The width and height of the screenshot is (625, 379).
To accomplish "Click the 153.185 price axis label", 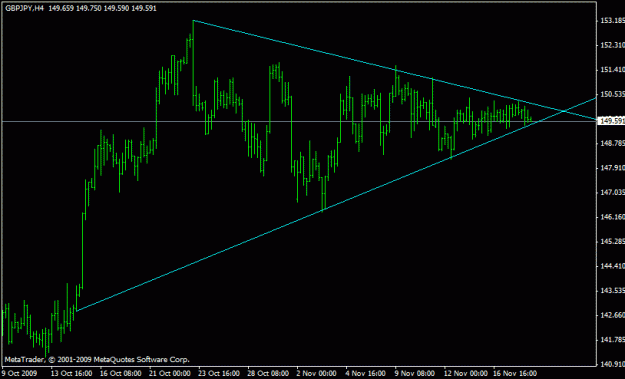I will tap(612, 21).
